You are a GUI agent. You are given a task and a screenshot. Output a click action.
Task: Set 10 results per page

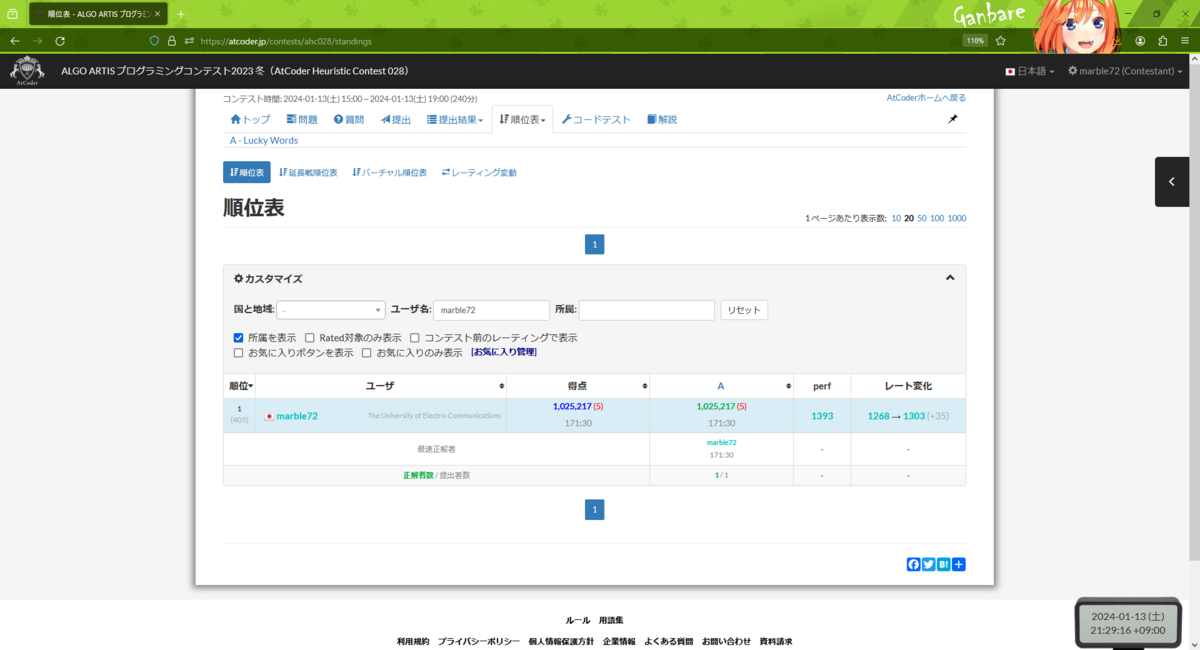point(896,218)
